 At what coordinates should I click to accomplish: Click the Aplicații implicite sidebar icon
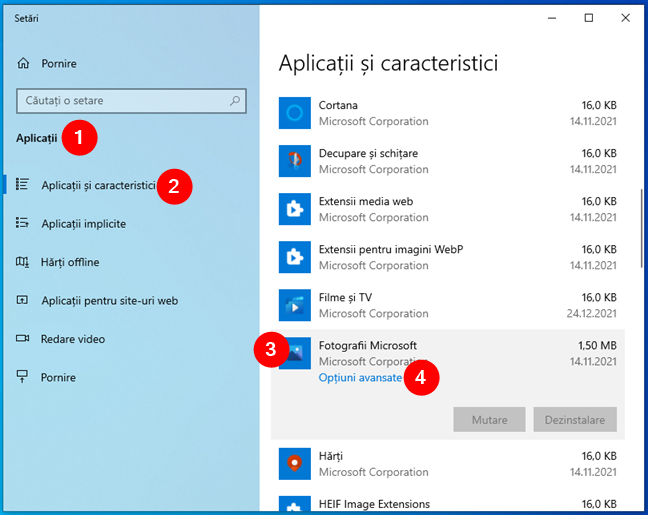click(22, 223)
